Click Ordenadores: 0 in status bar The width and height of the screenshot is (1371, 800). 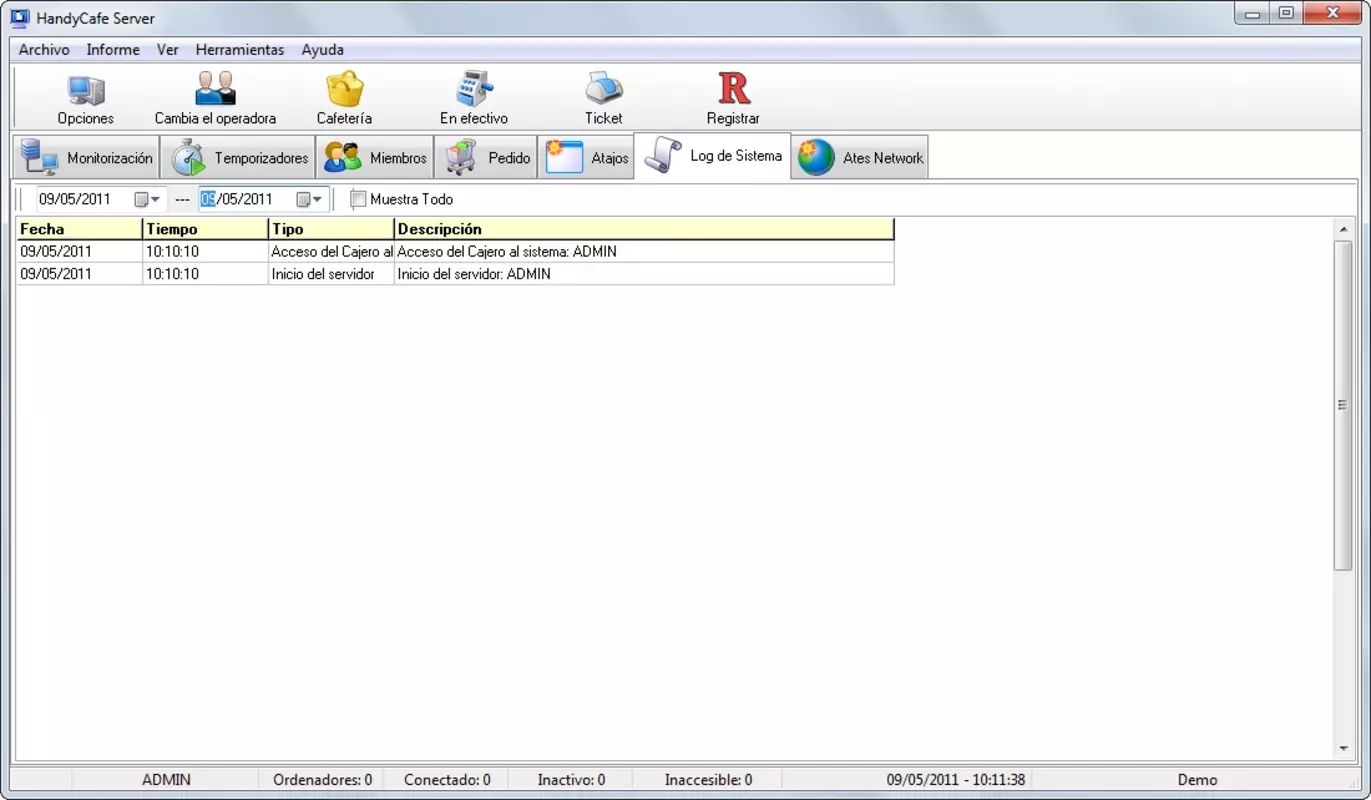[x=322, y=779]
